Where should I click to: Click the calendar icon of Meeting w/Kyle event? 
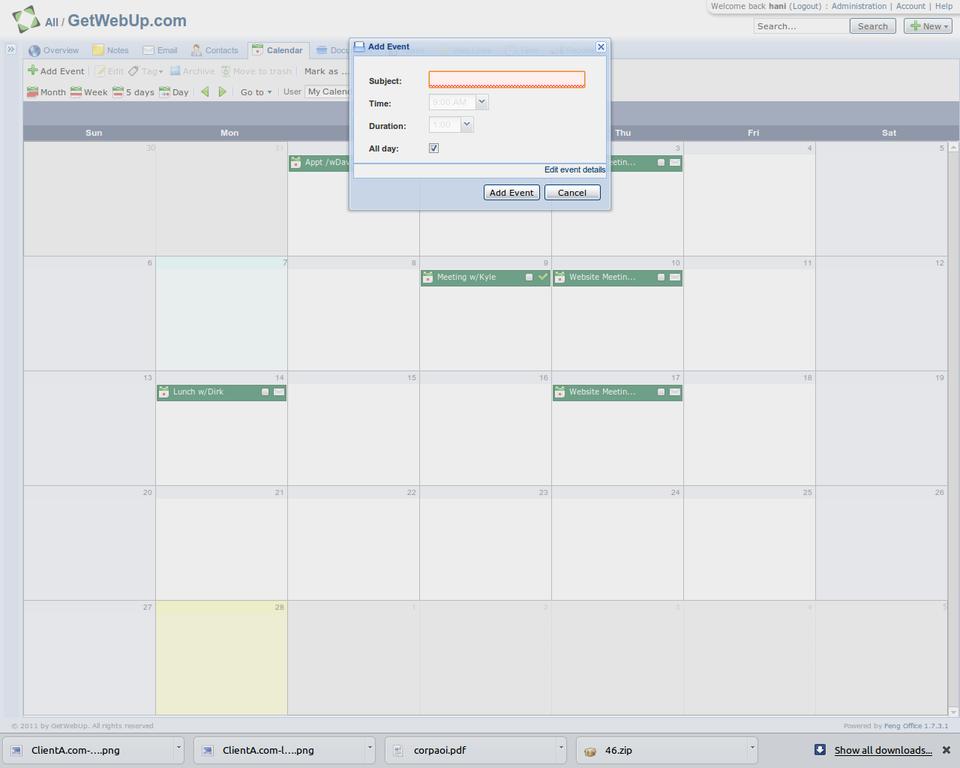[428, 277]
